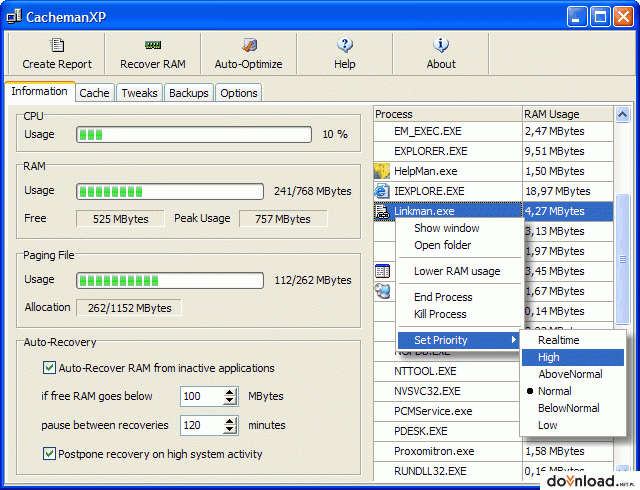Increase the free RAM threshold value
The image size is (640, 490).
230,392
